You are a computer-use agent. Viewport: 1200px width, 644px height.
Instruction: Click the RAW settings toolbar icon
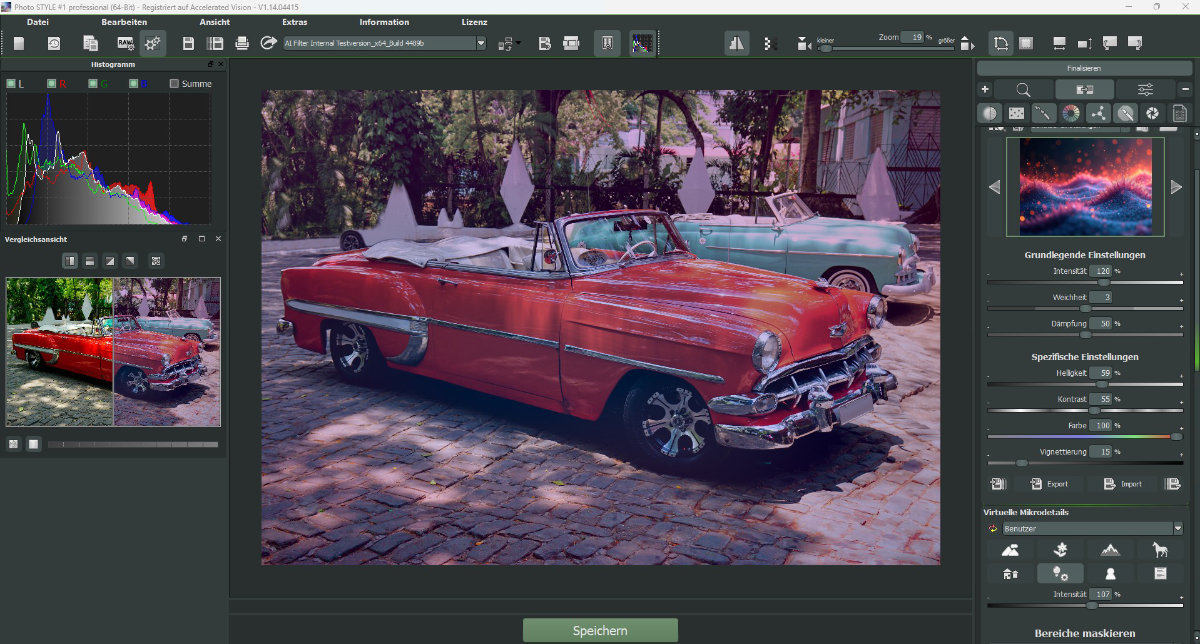(x=125, y=43)
